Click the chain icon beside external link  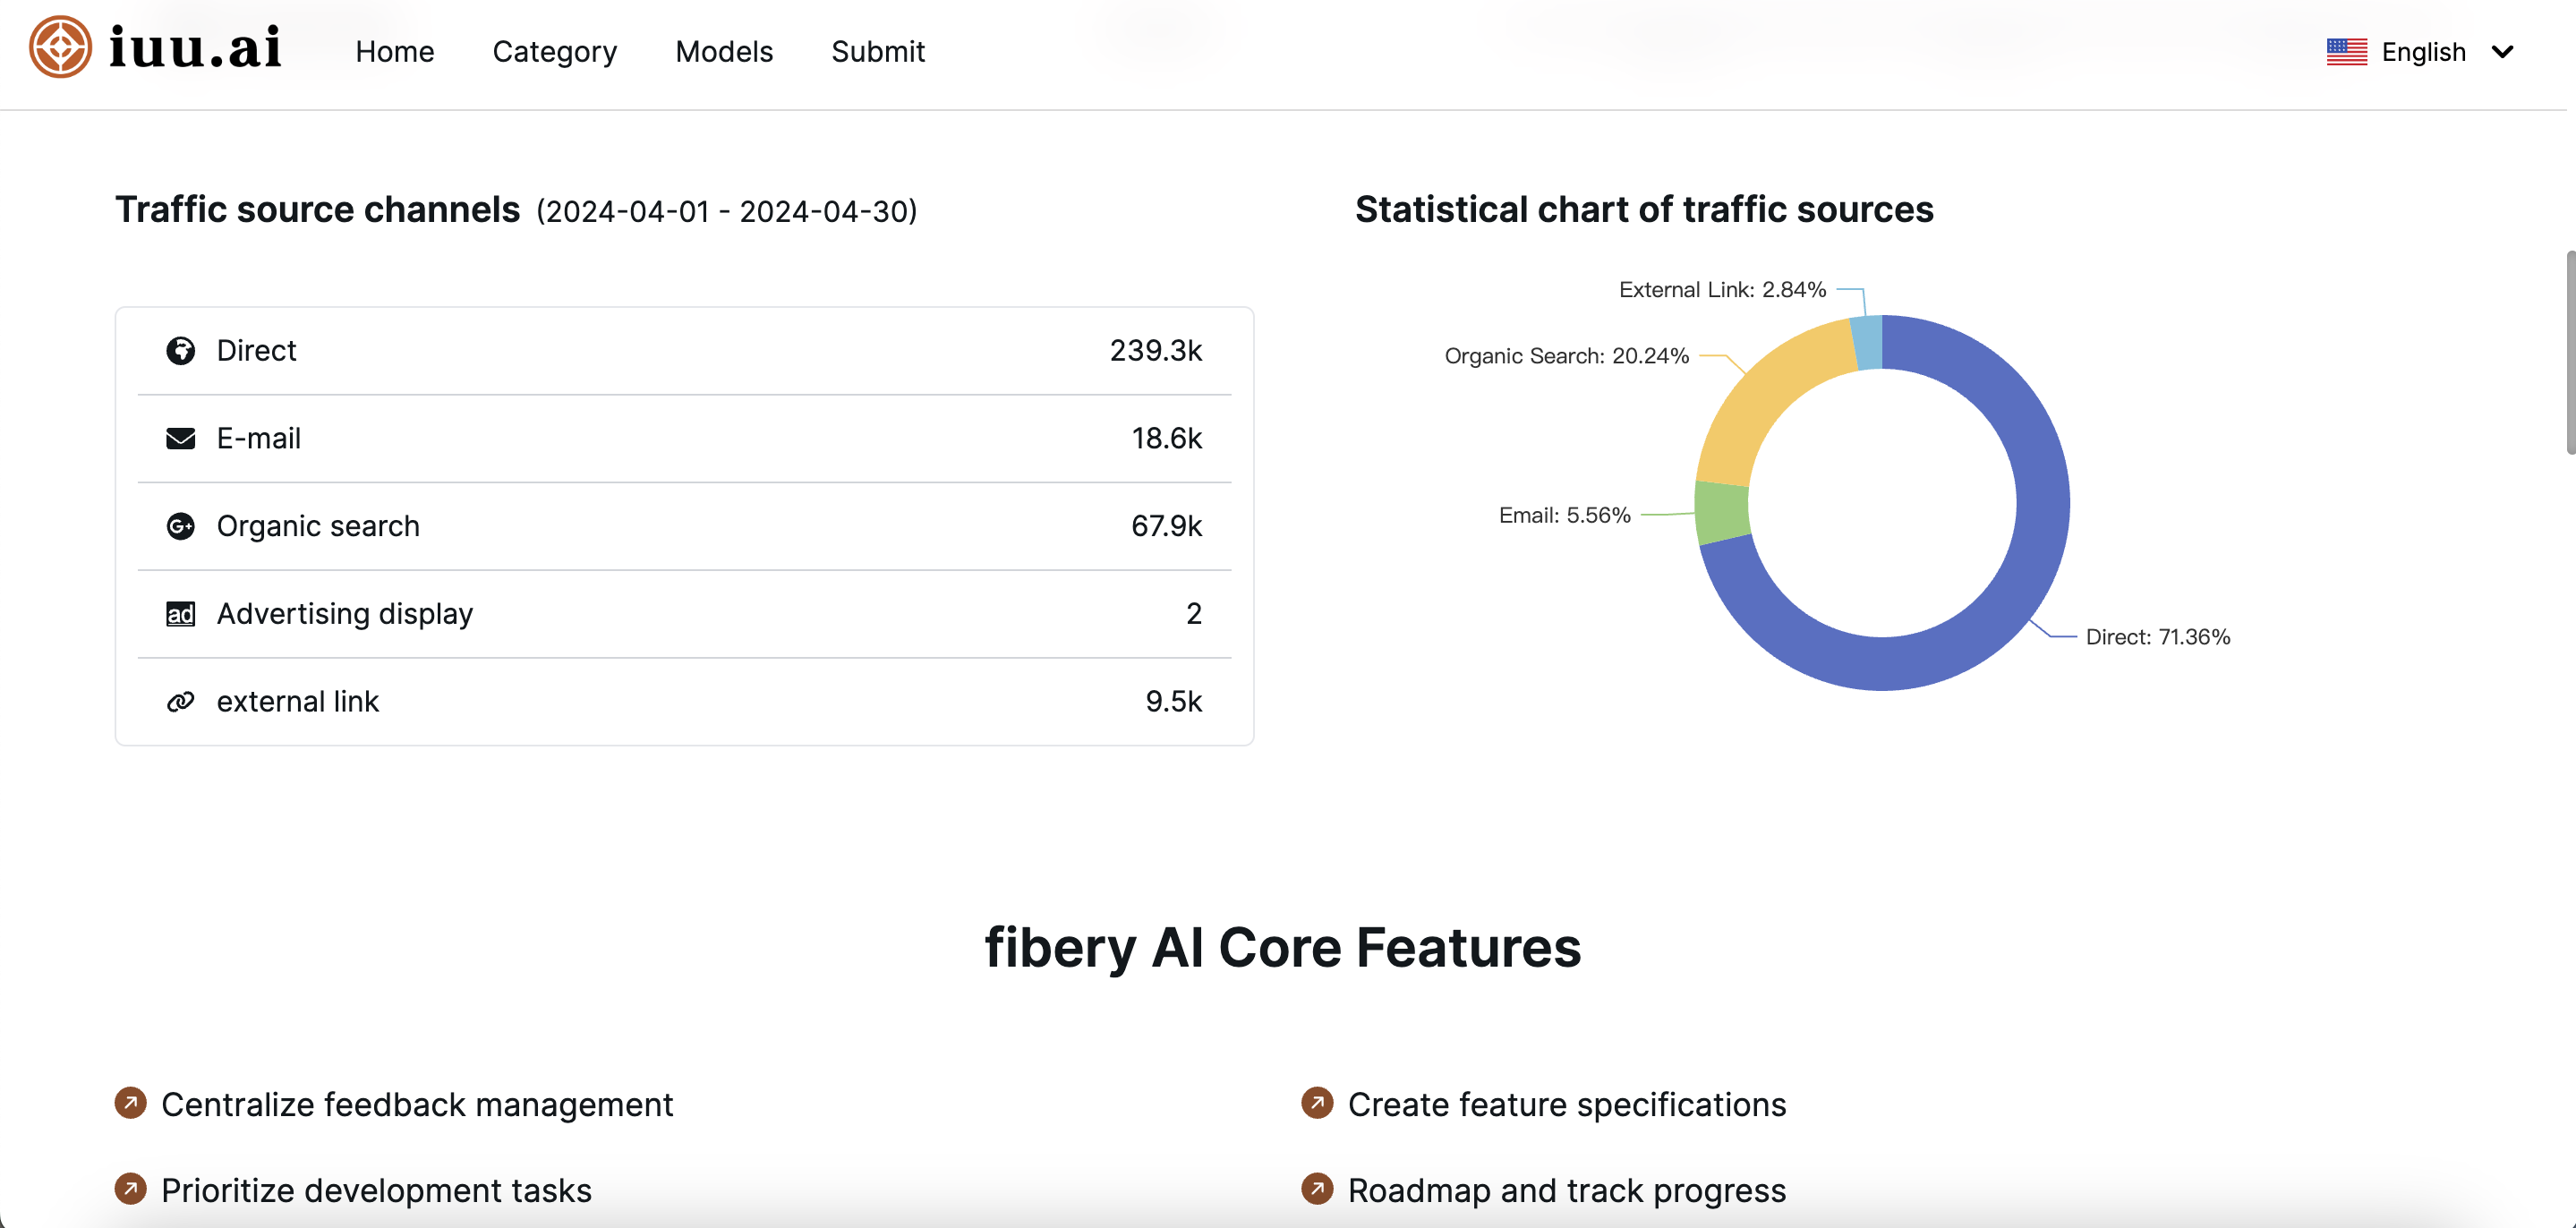[180, 702]
